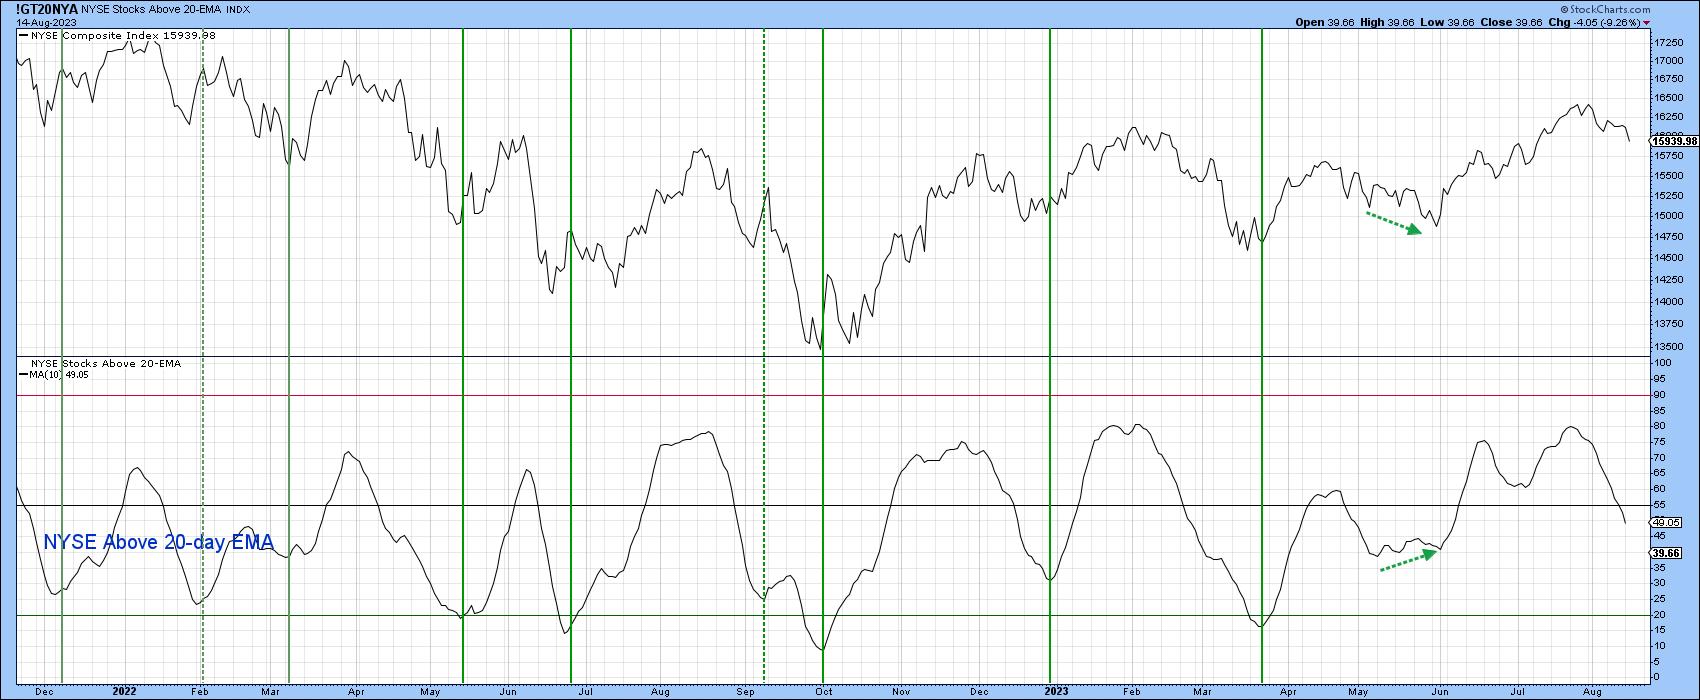Click the blue NYSE Above 20-day EMA annotation
The image size is (1700, 700).
[158, 543]
